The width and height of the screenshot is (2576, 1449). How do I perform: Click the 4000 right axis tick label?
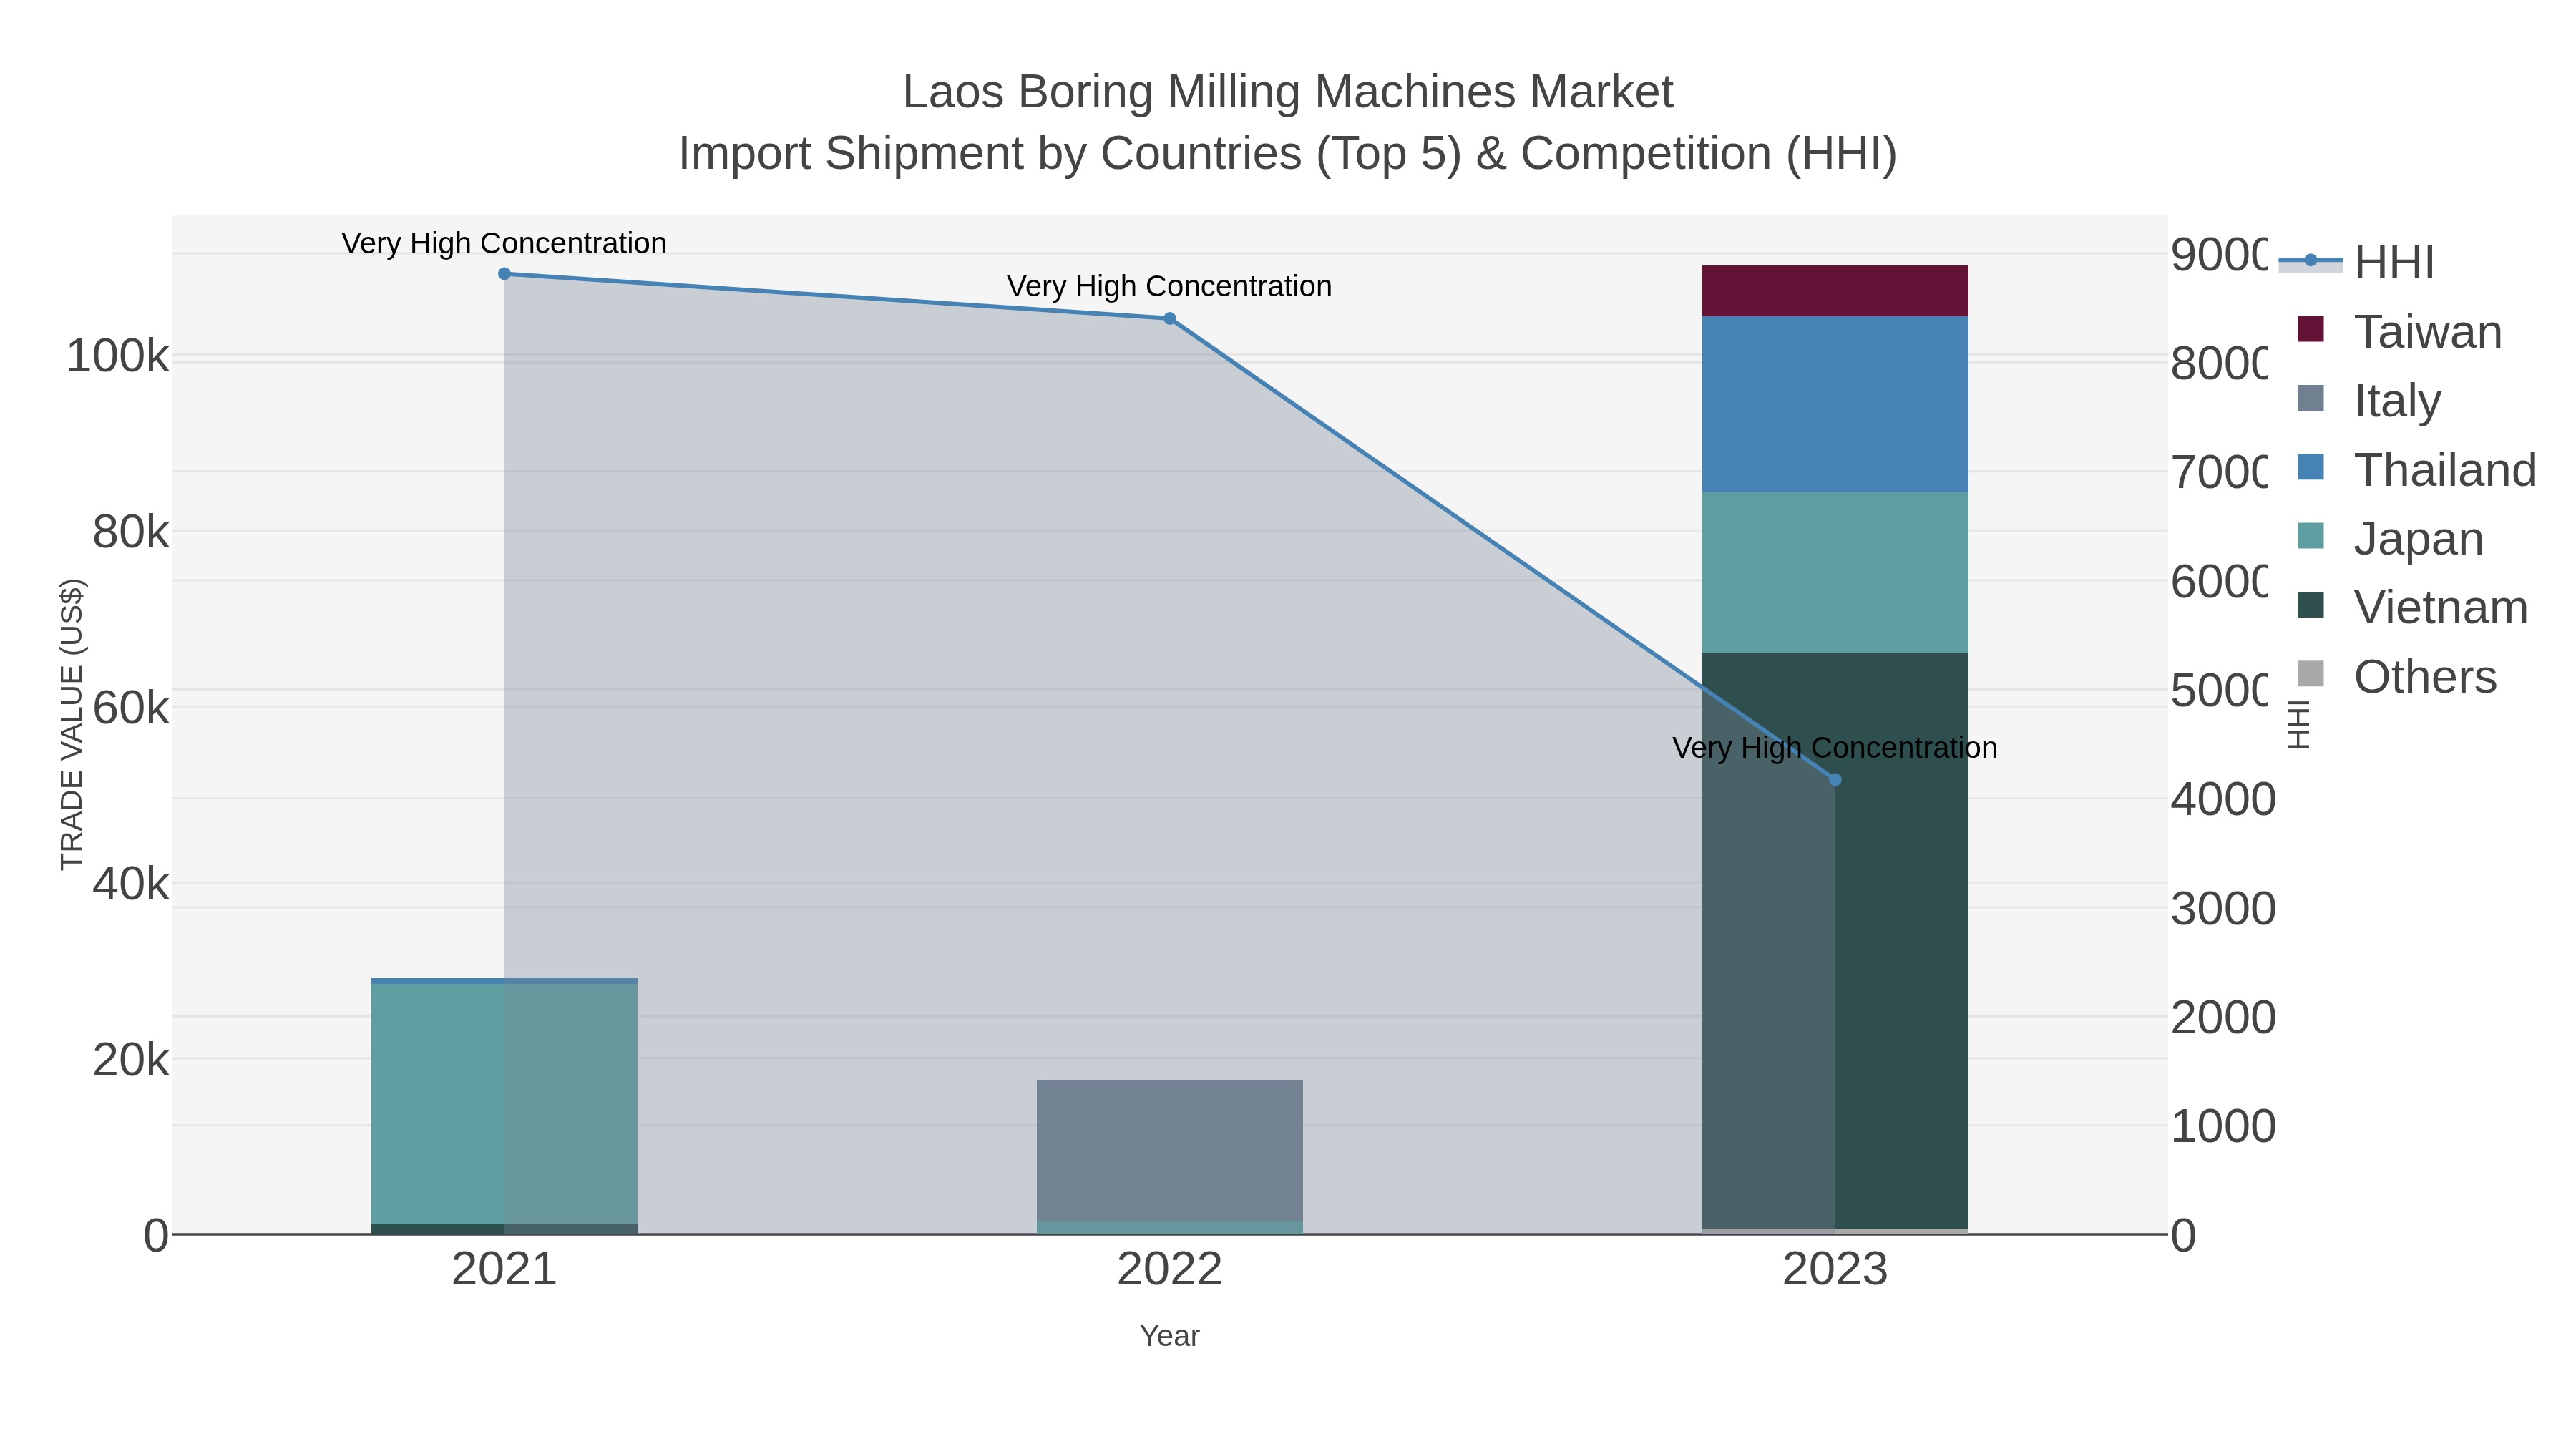click(x=2223, y=799)
